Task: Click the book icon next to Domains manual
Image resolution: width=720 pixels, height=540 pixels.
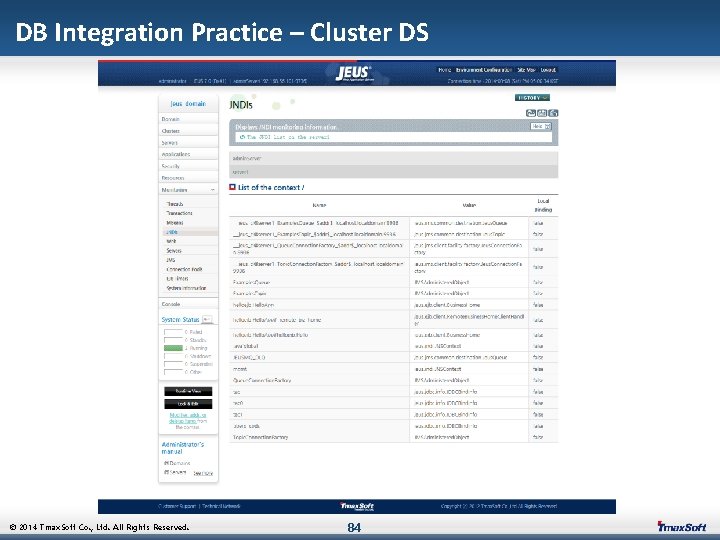Action: [x=166, y=463]
